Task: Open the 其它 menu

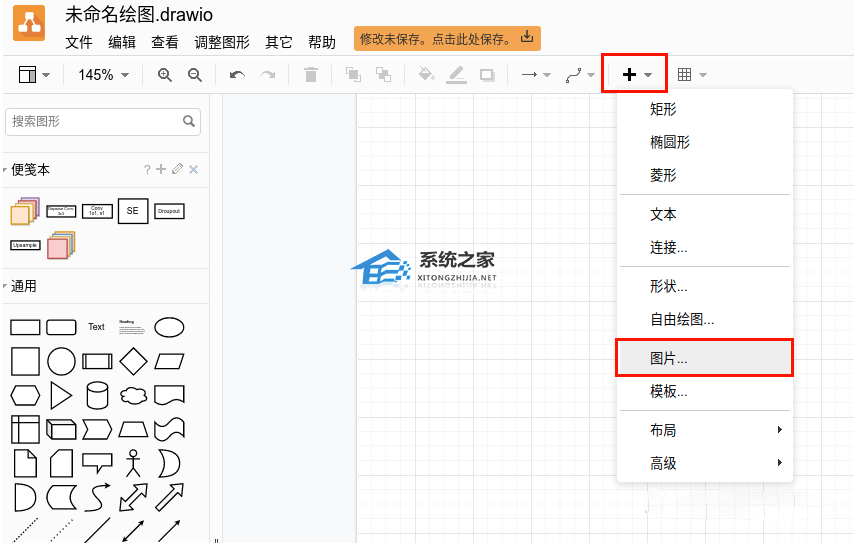Action: (x=279, y=42)
